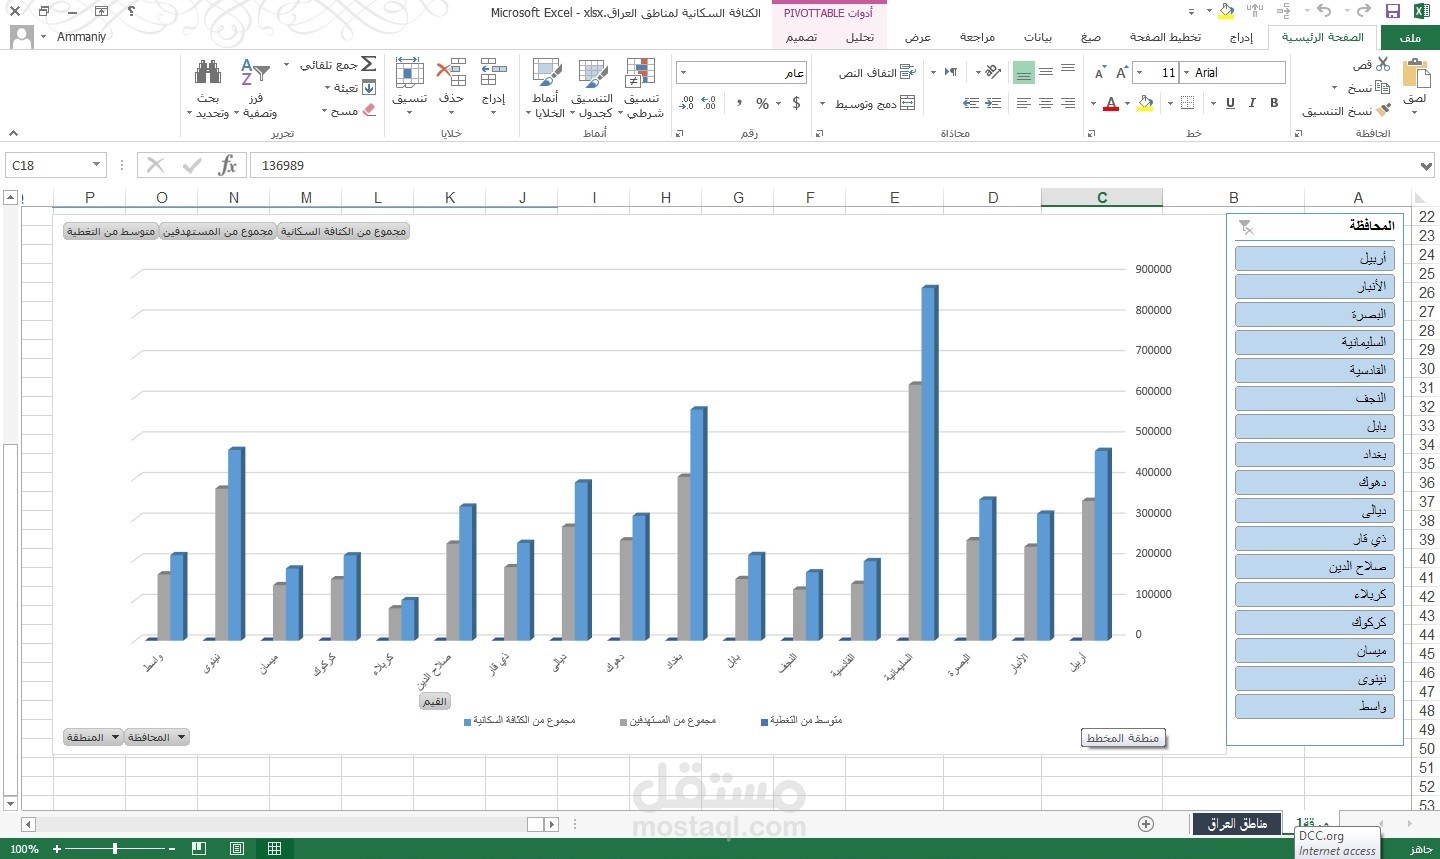Screen dimensions: 1440x859
Task: Open Cell Styles (أنماط الخلايا) gallery
Action: coord(546,88)
